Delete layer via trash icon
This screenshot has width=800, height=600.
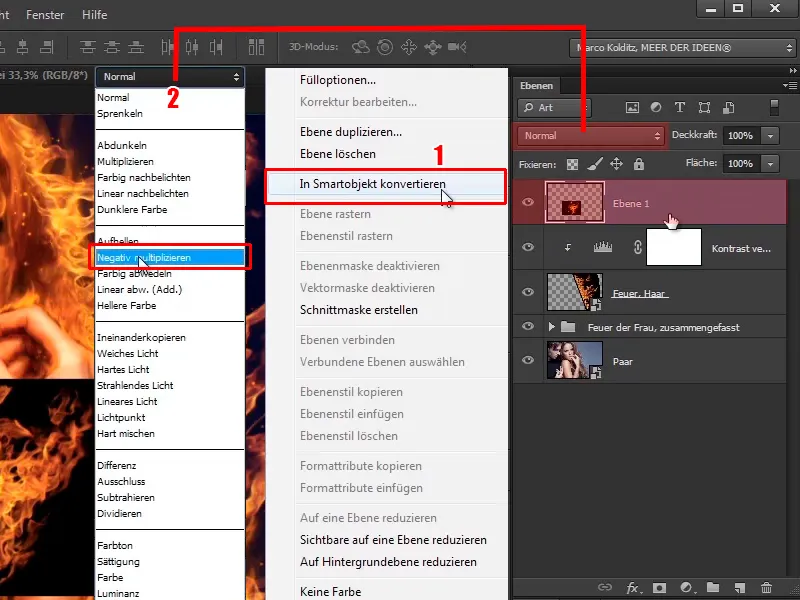[x=766, y=588]
